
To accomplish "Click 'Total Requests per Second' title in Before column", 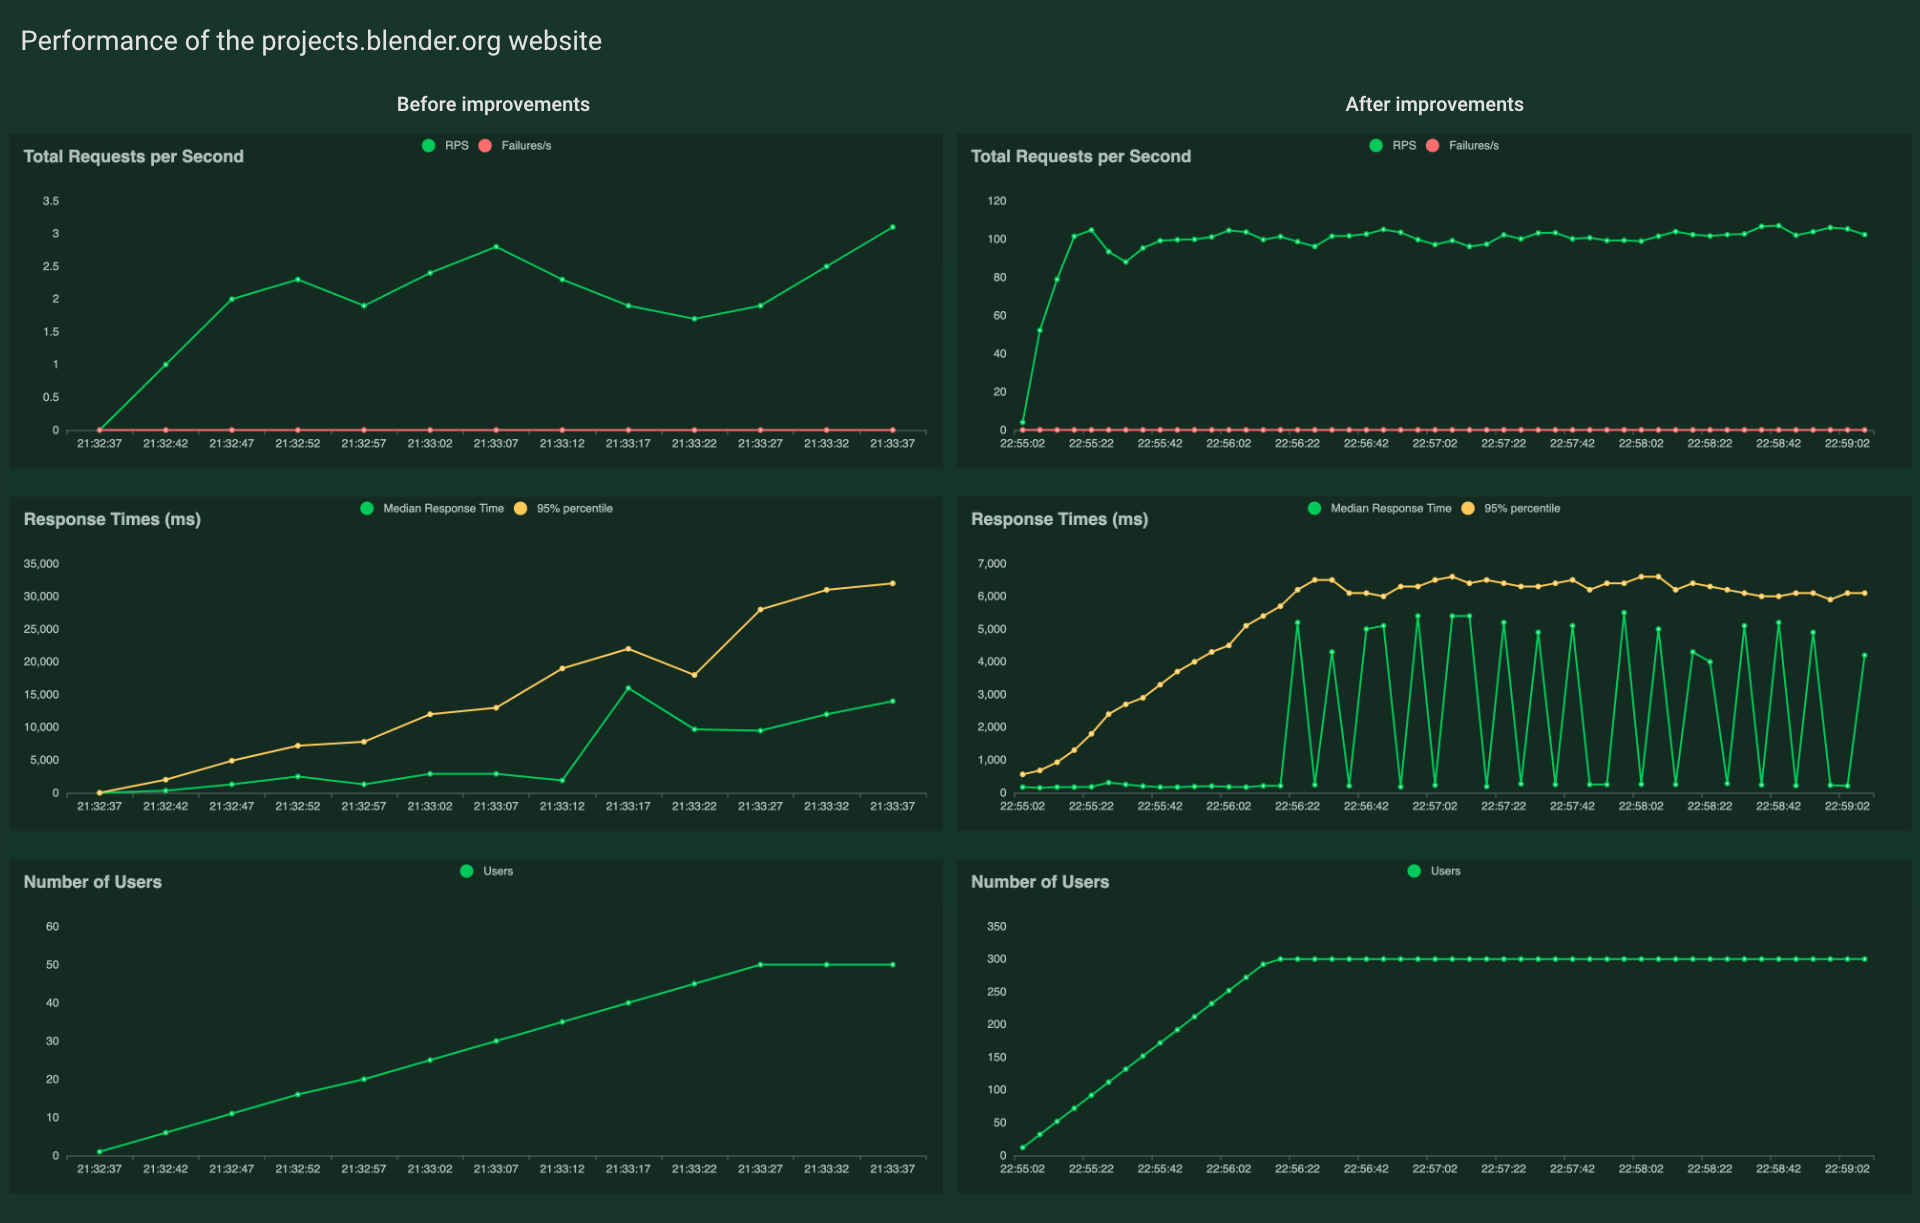I will pos(134,157).
